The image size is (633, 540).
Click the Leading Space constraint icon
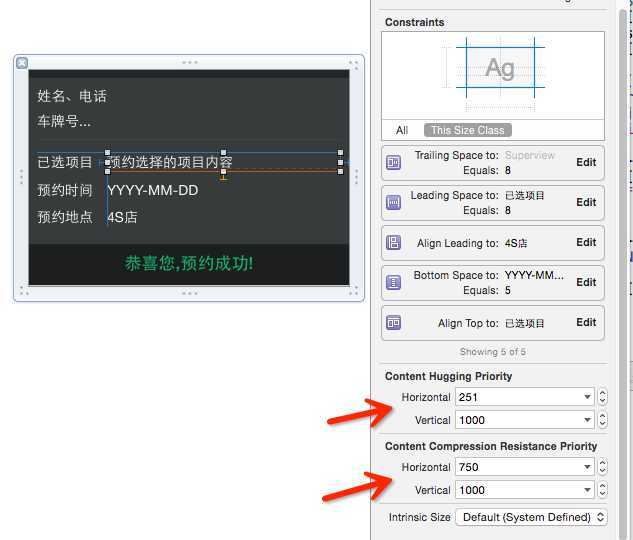(x=394, y=202)
